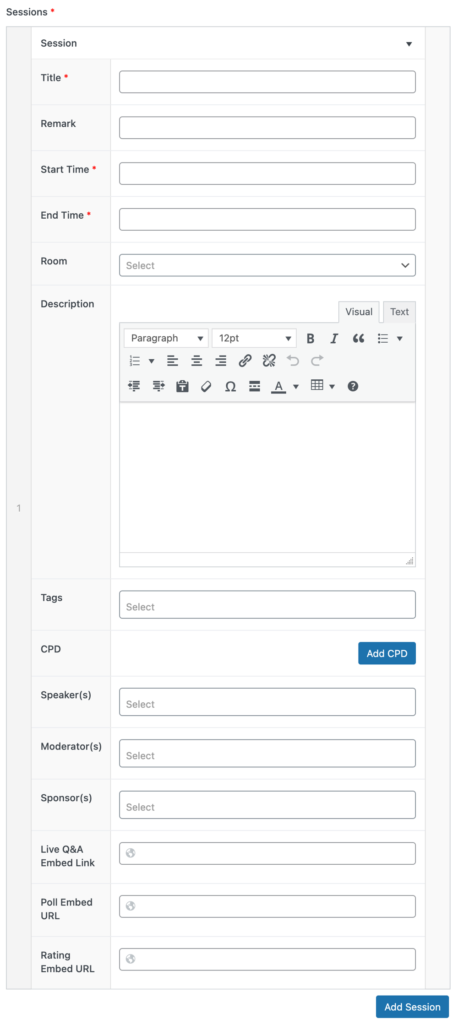Grab the editor resize handle corner

(410, 561)
